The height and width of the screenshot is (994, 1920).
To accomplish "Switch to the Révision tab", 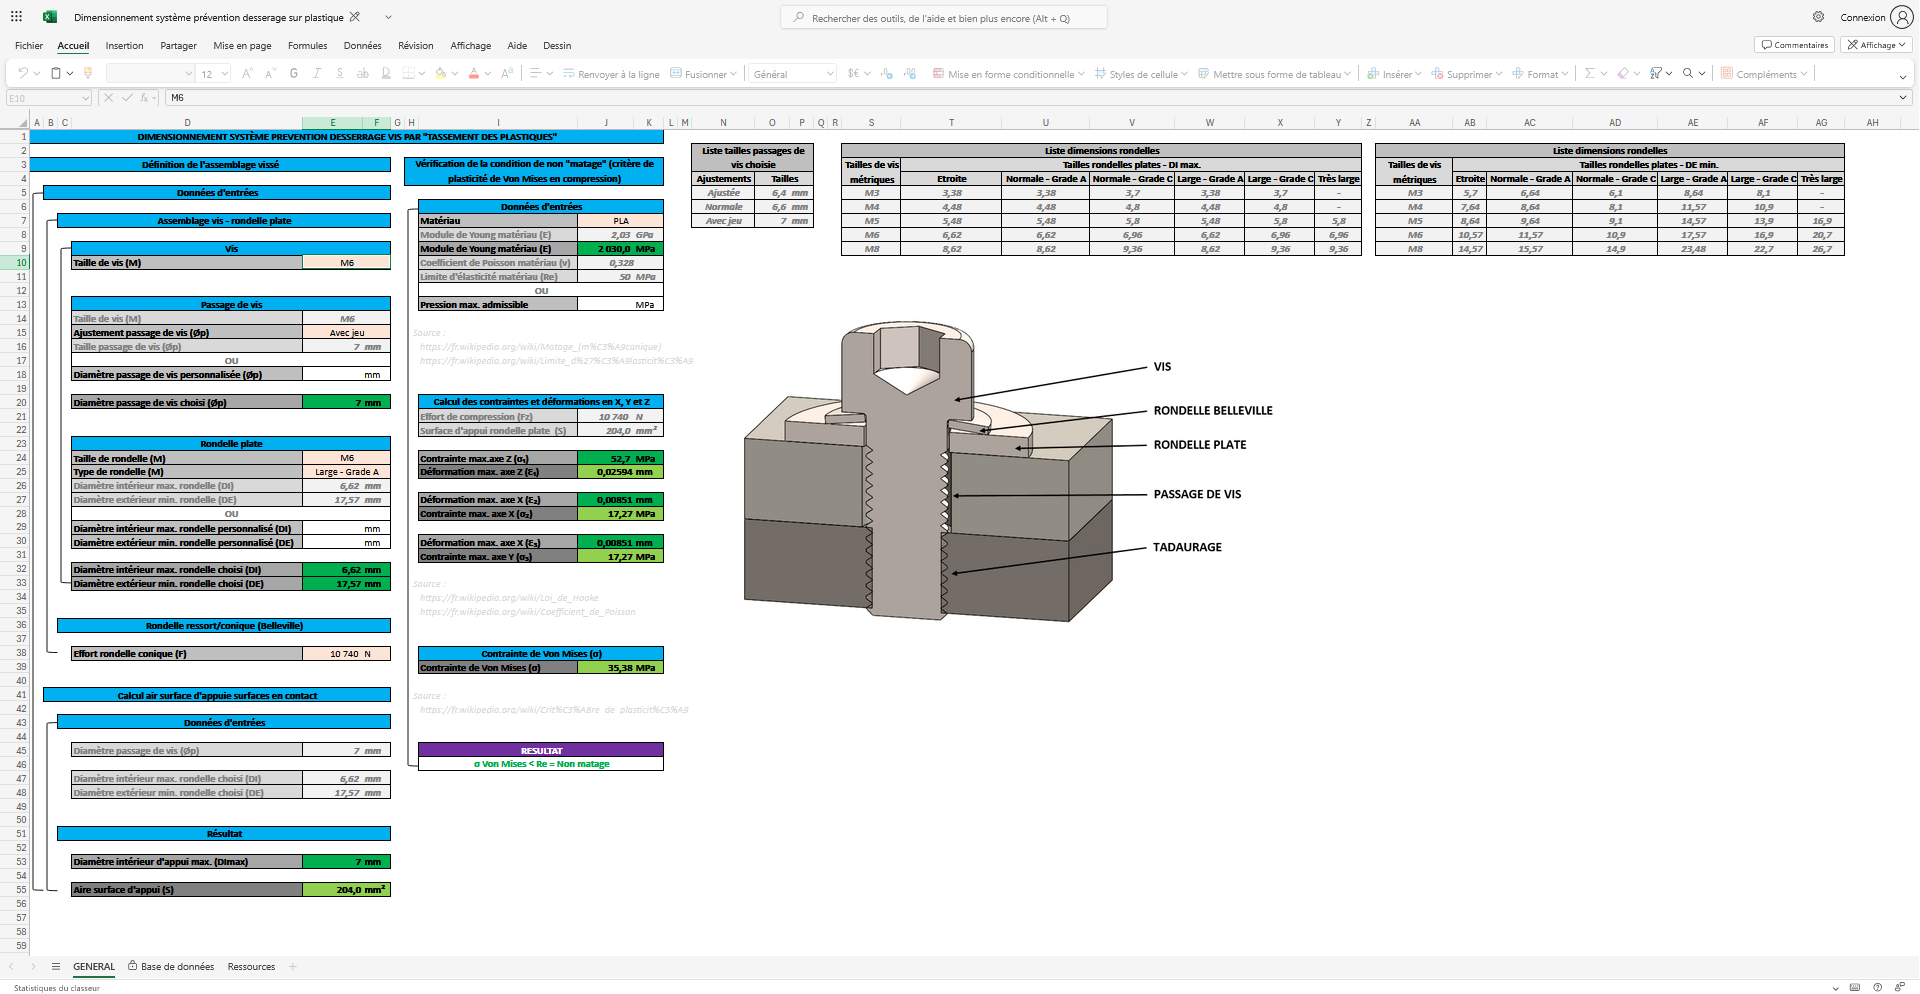I will [415, 45].
